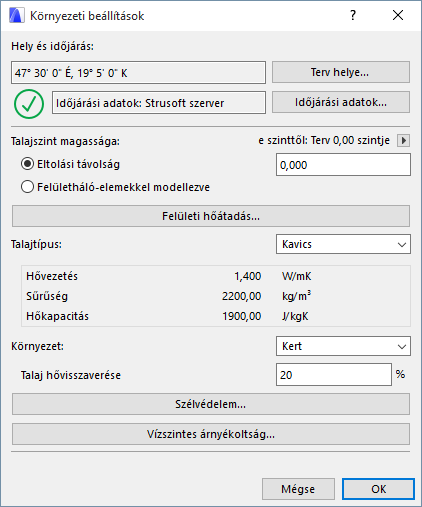Click the Vízszintes árnyékoltság... button
This screenshot has width=422, height=507.
pyautogui.click(x=211, y=434)
